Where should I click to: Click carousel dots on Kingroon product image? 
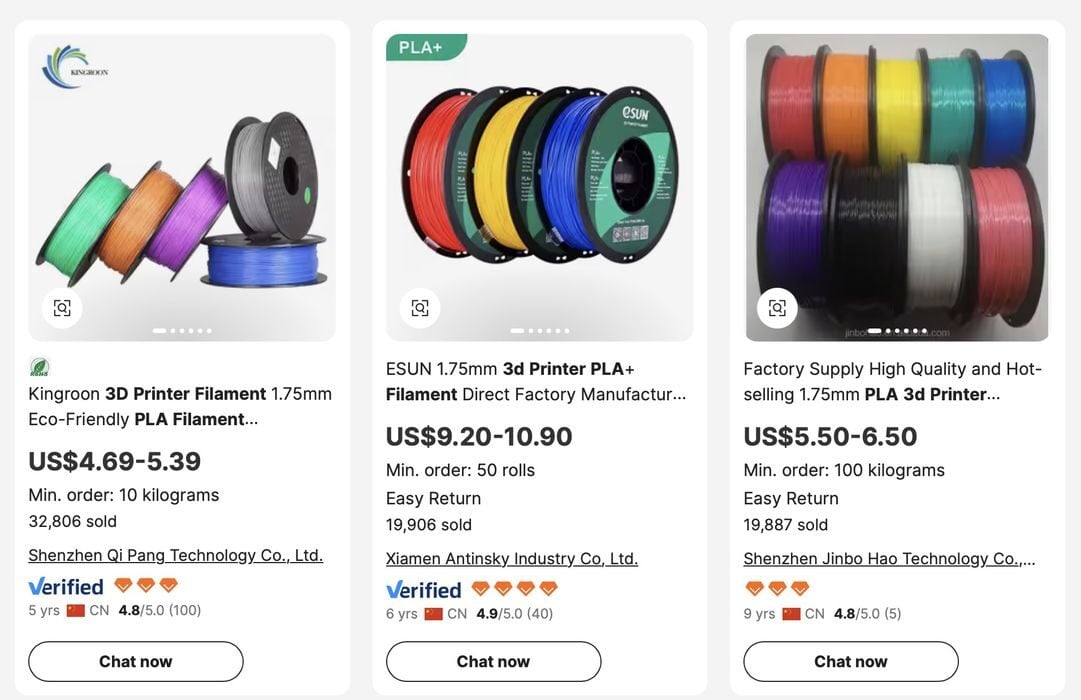[182, 330]
